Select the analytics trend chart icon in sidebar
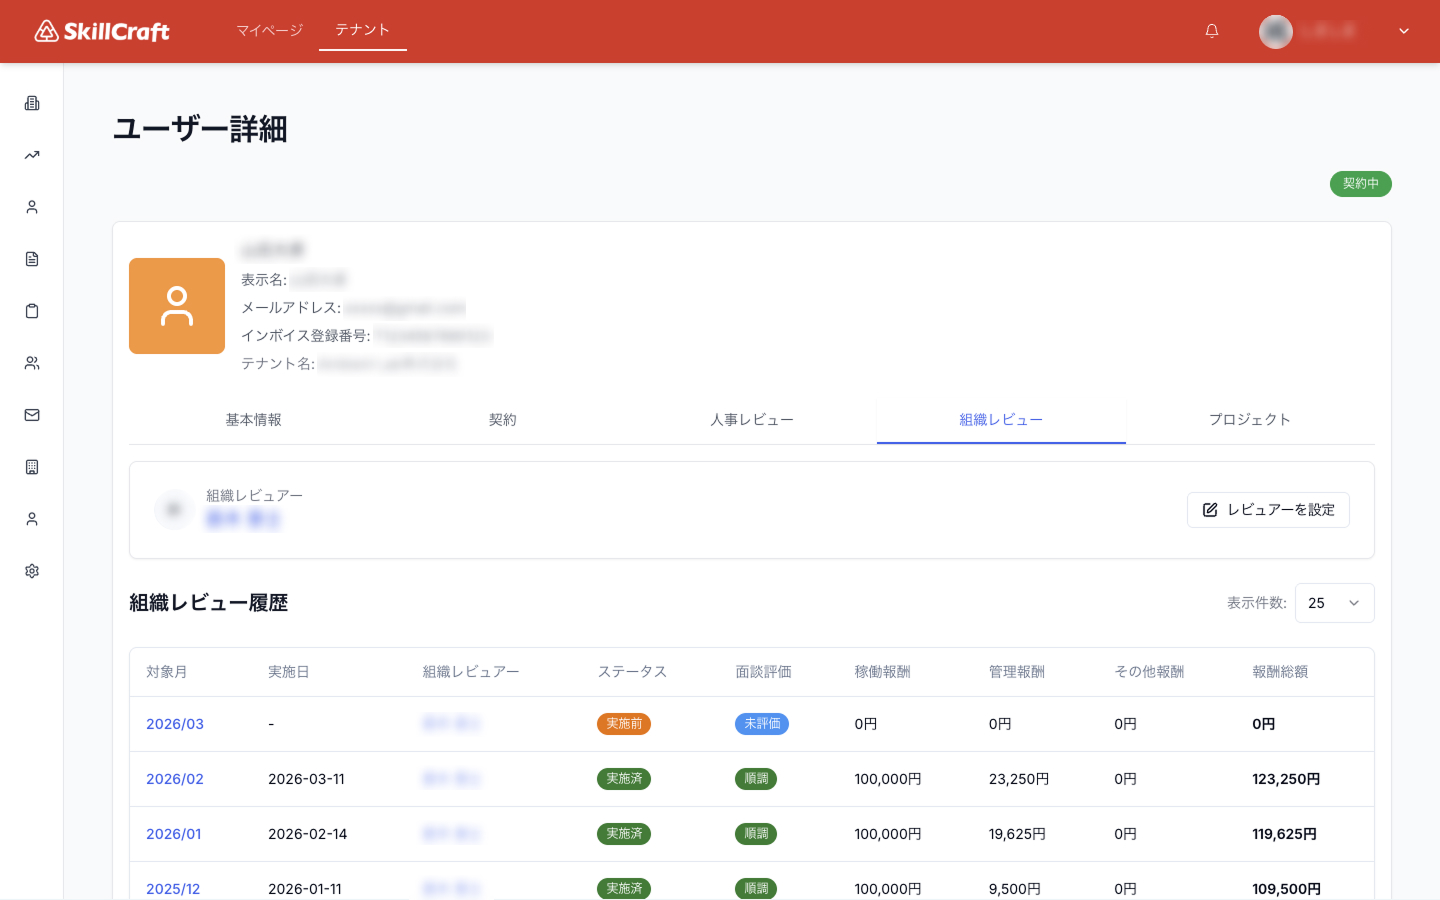Viewport: 1440px width, 900px height. click(x=31, y=154)
